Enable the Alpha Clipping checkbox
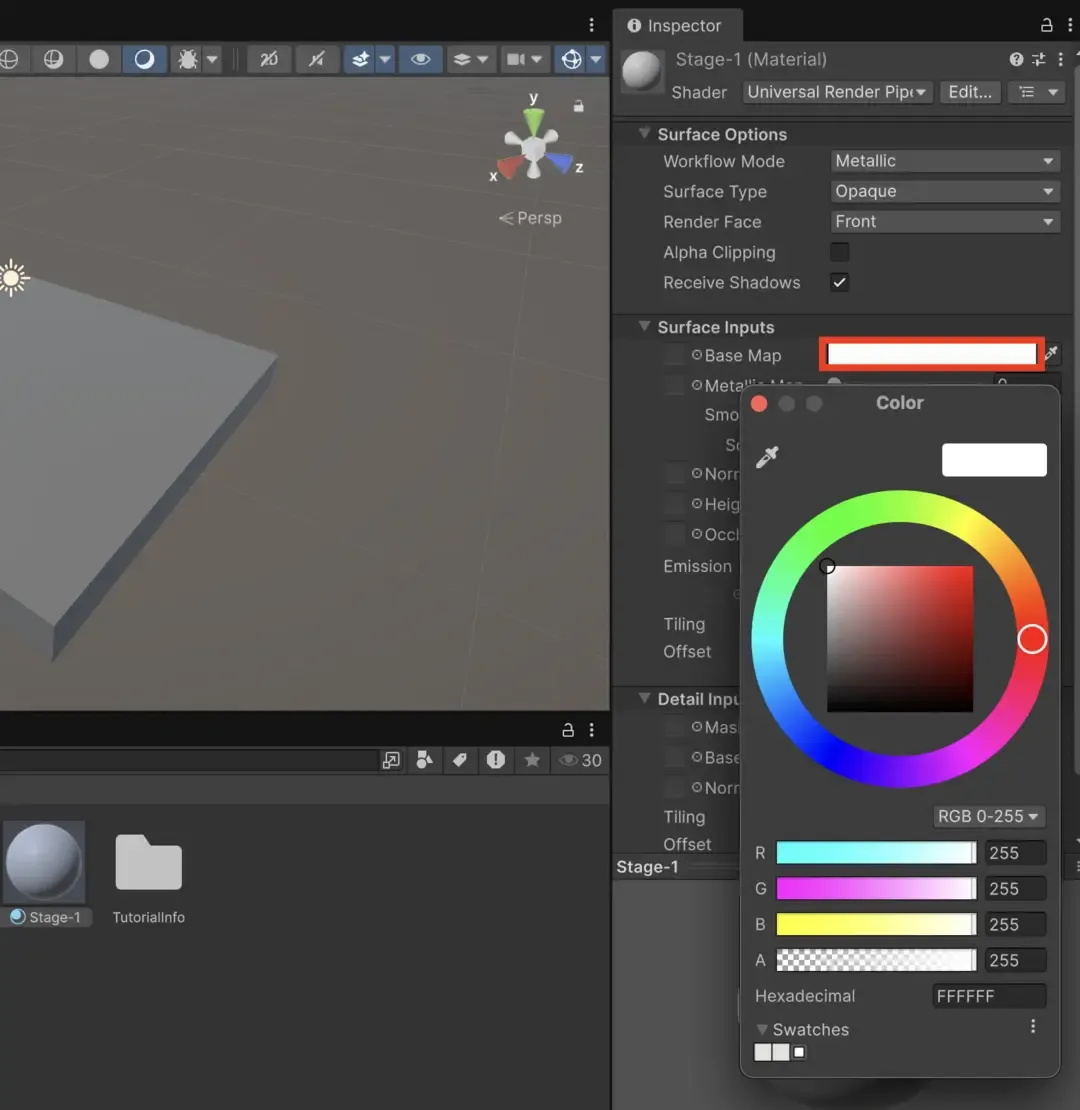1080x1110 pixels. coord(840,252)
